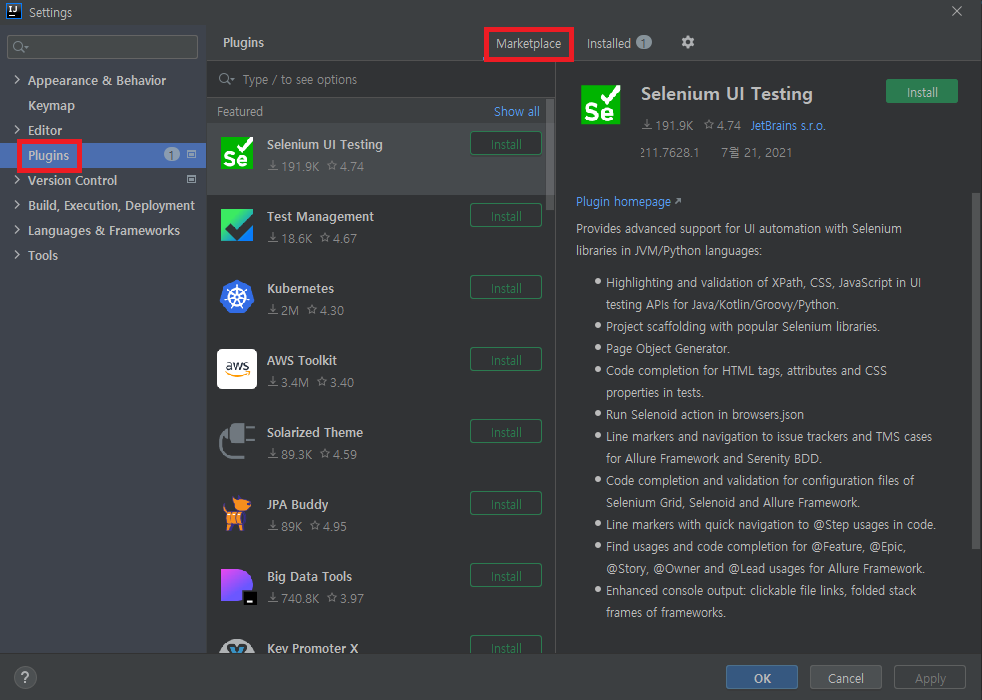Click the project-level icon next to Version Control
Viewport: 982px width, 700px height.
[192, 179]
